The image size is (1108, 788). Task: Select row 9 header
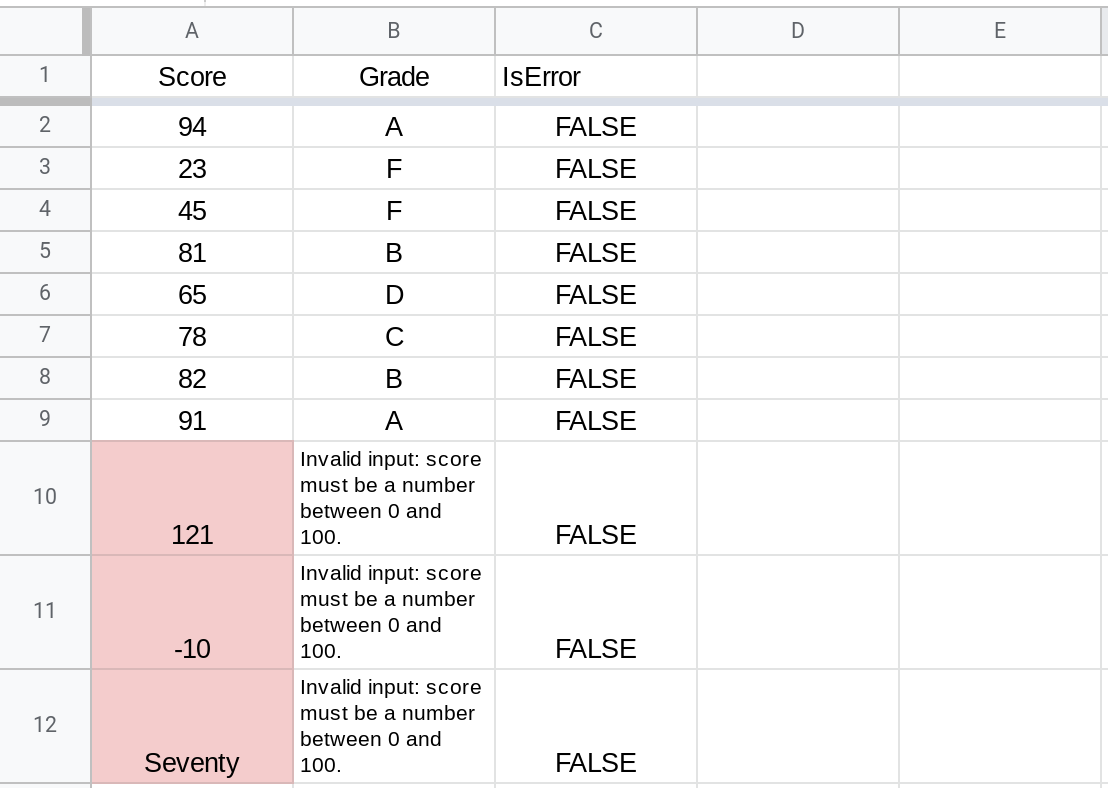[45, 420]
